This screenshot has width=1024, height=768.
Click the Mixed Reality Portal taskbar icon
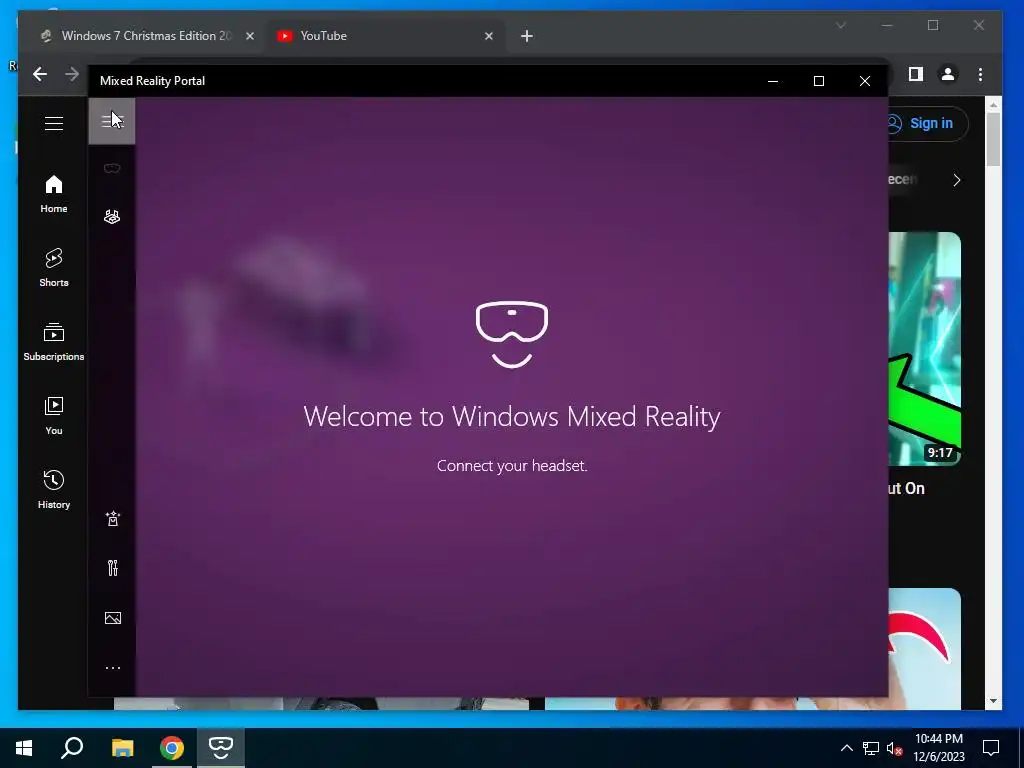tap(221, 748)
